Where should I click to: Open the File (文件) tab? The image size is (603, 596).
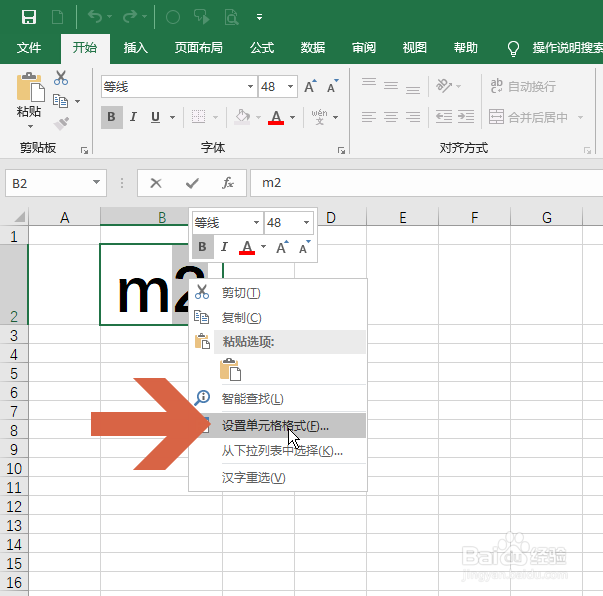[x=29, y=48]
